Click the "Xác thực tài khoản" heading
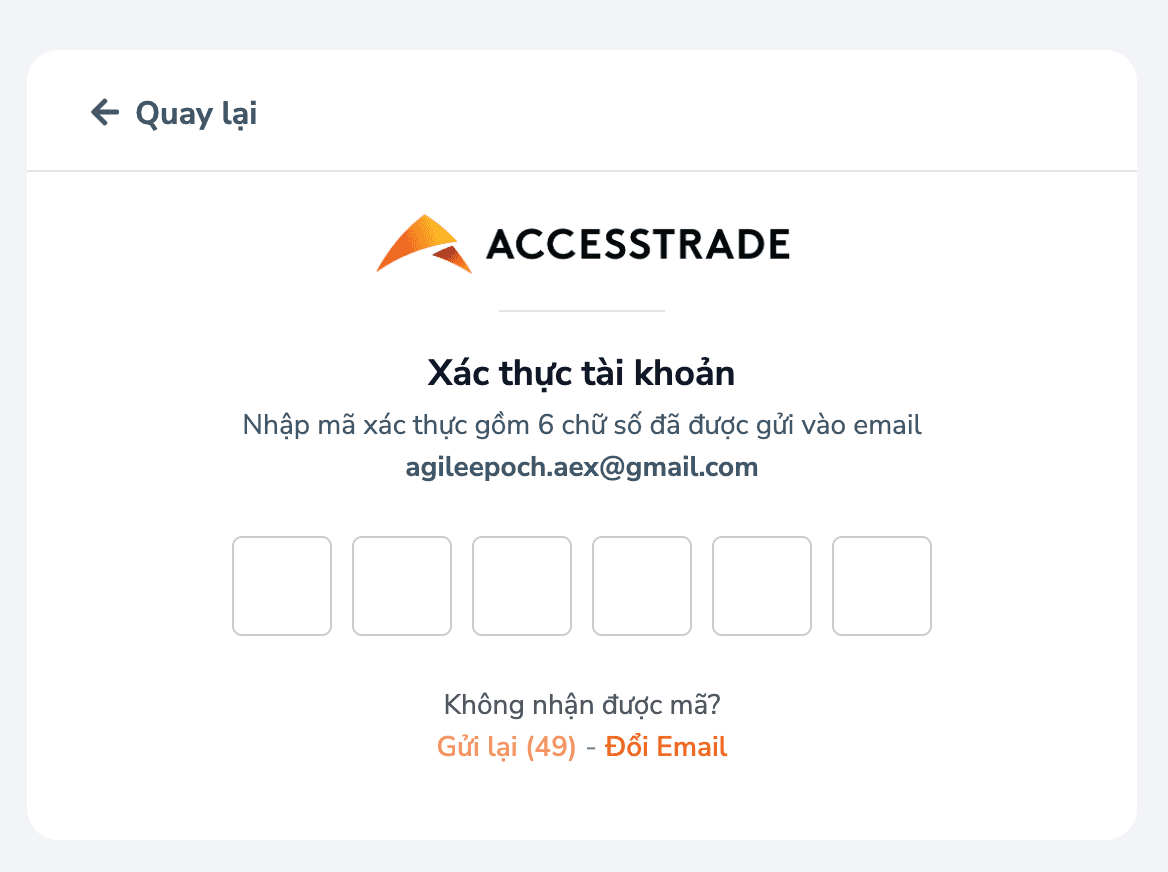 pyautogui.click(x=582, y=374)
